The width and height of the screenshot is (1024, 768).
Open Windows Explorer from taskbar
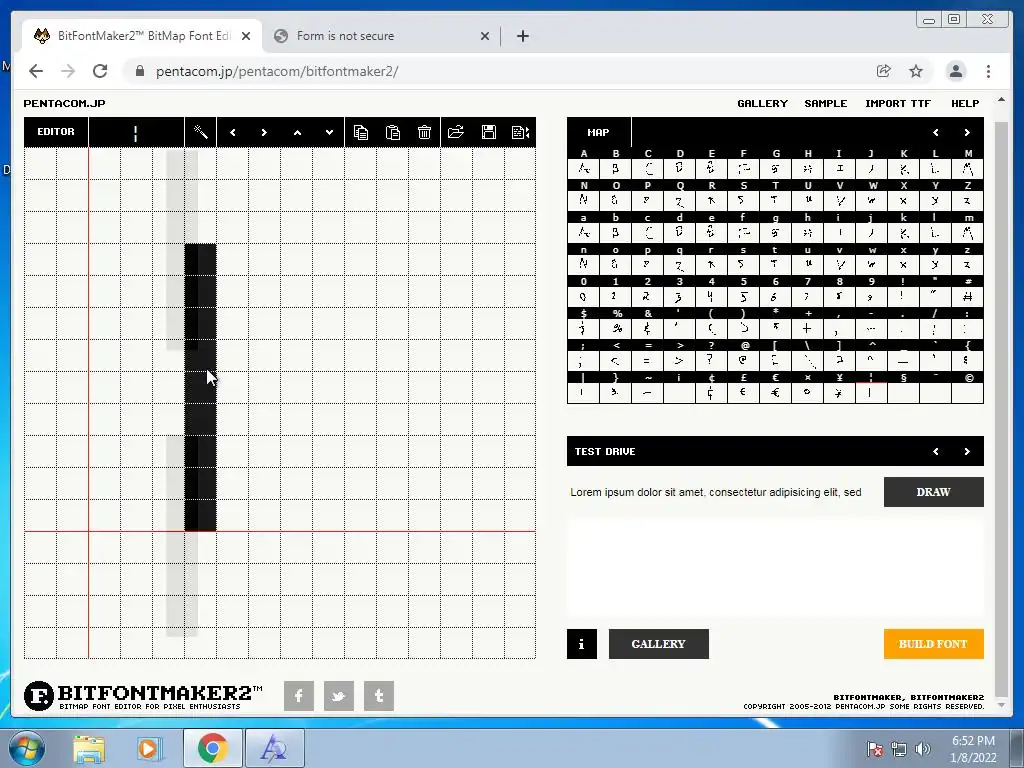click(89, 749)
